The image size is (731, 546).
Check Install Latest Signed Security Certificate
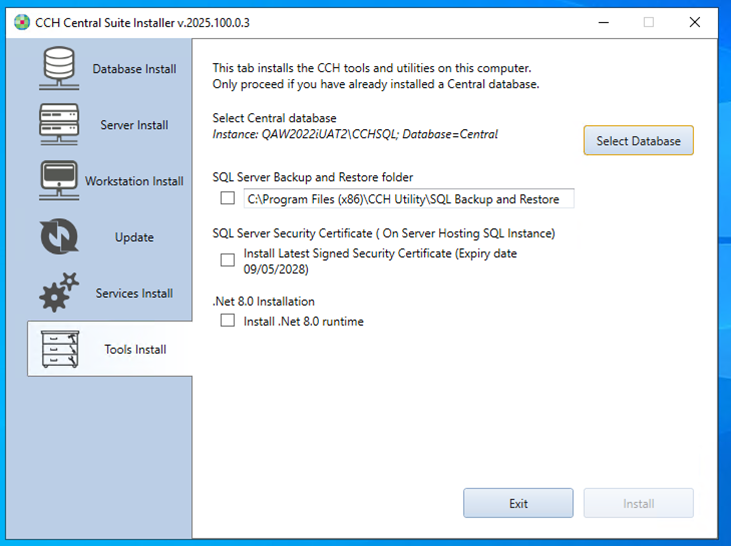228,260
